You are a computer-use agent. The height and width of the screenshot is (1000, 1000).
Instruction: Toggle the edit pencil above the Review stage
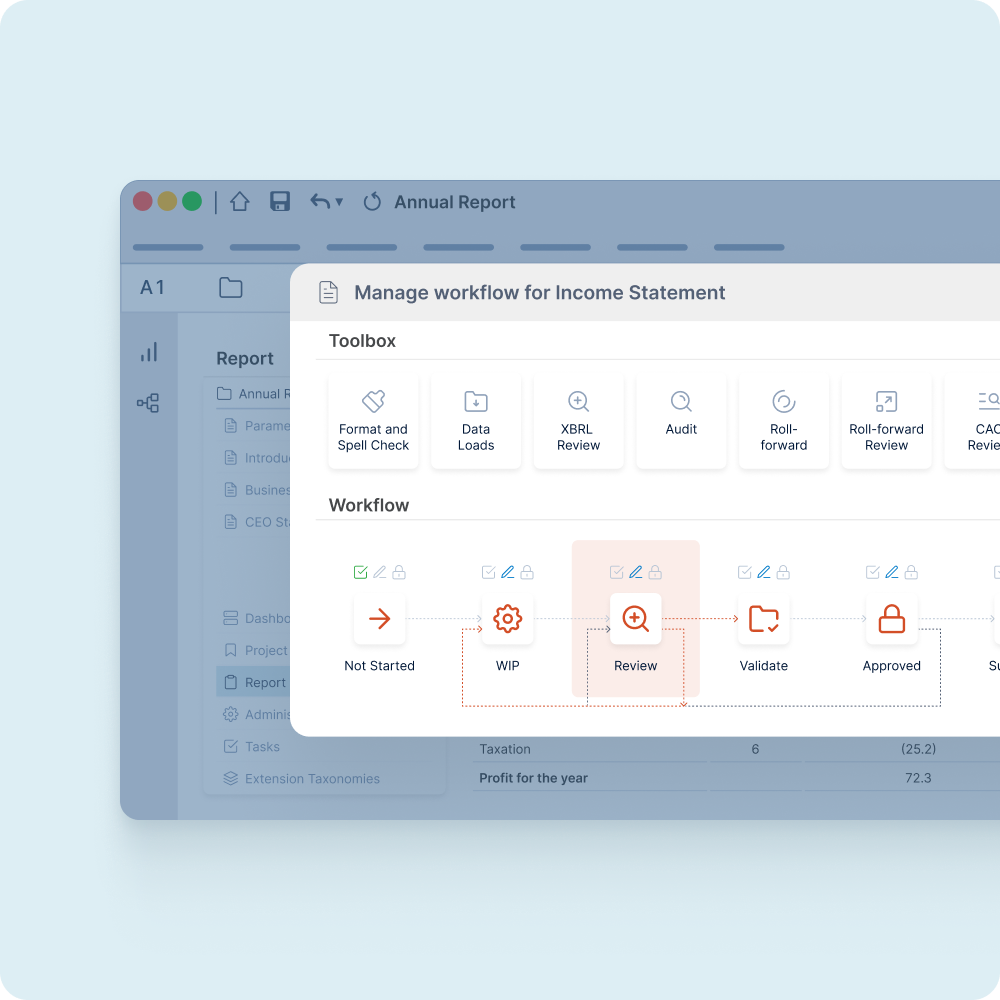[x=635, y=572]
